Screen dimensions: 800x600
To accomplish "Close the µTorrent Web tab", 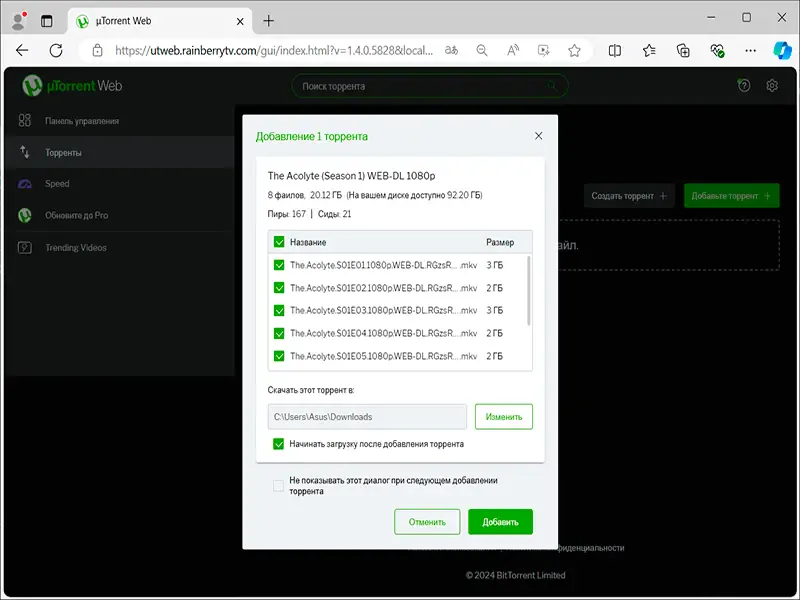I will 240,21.
